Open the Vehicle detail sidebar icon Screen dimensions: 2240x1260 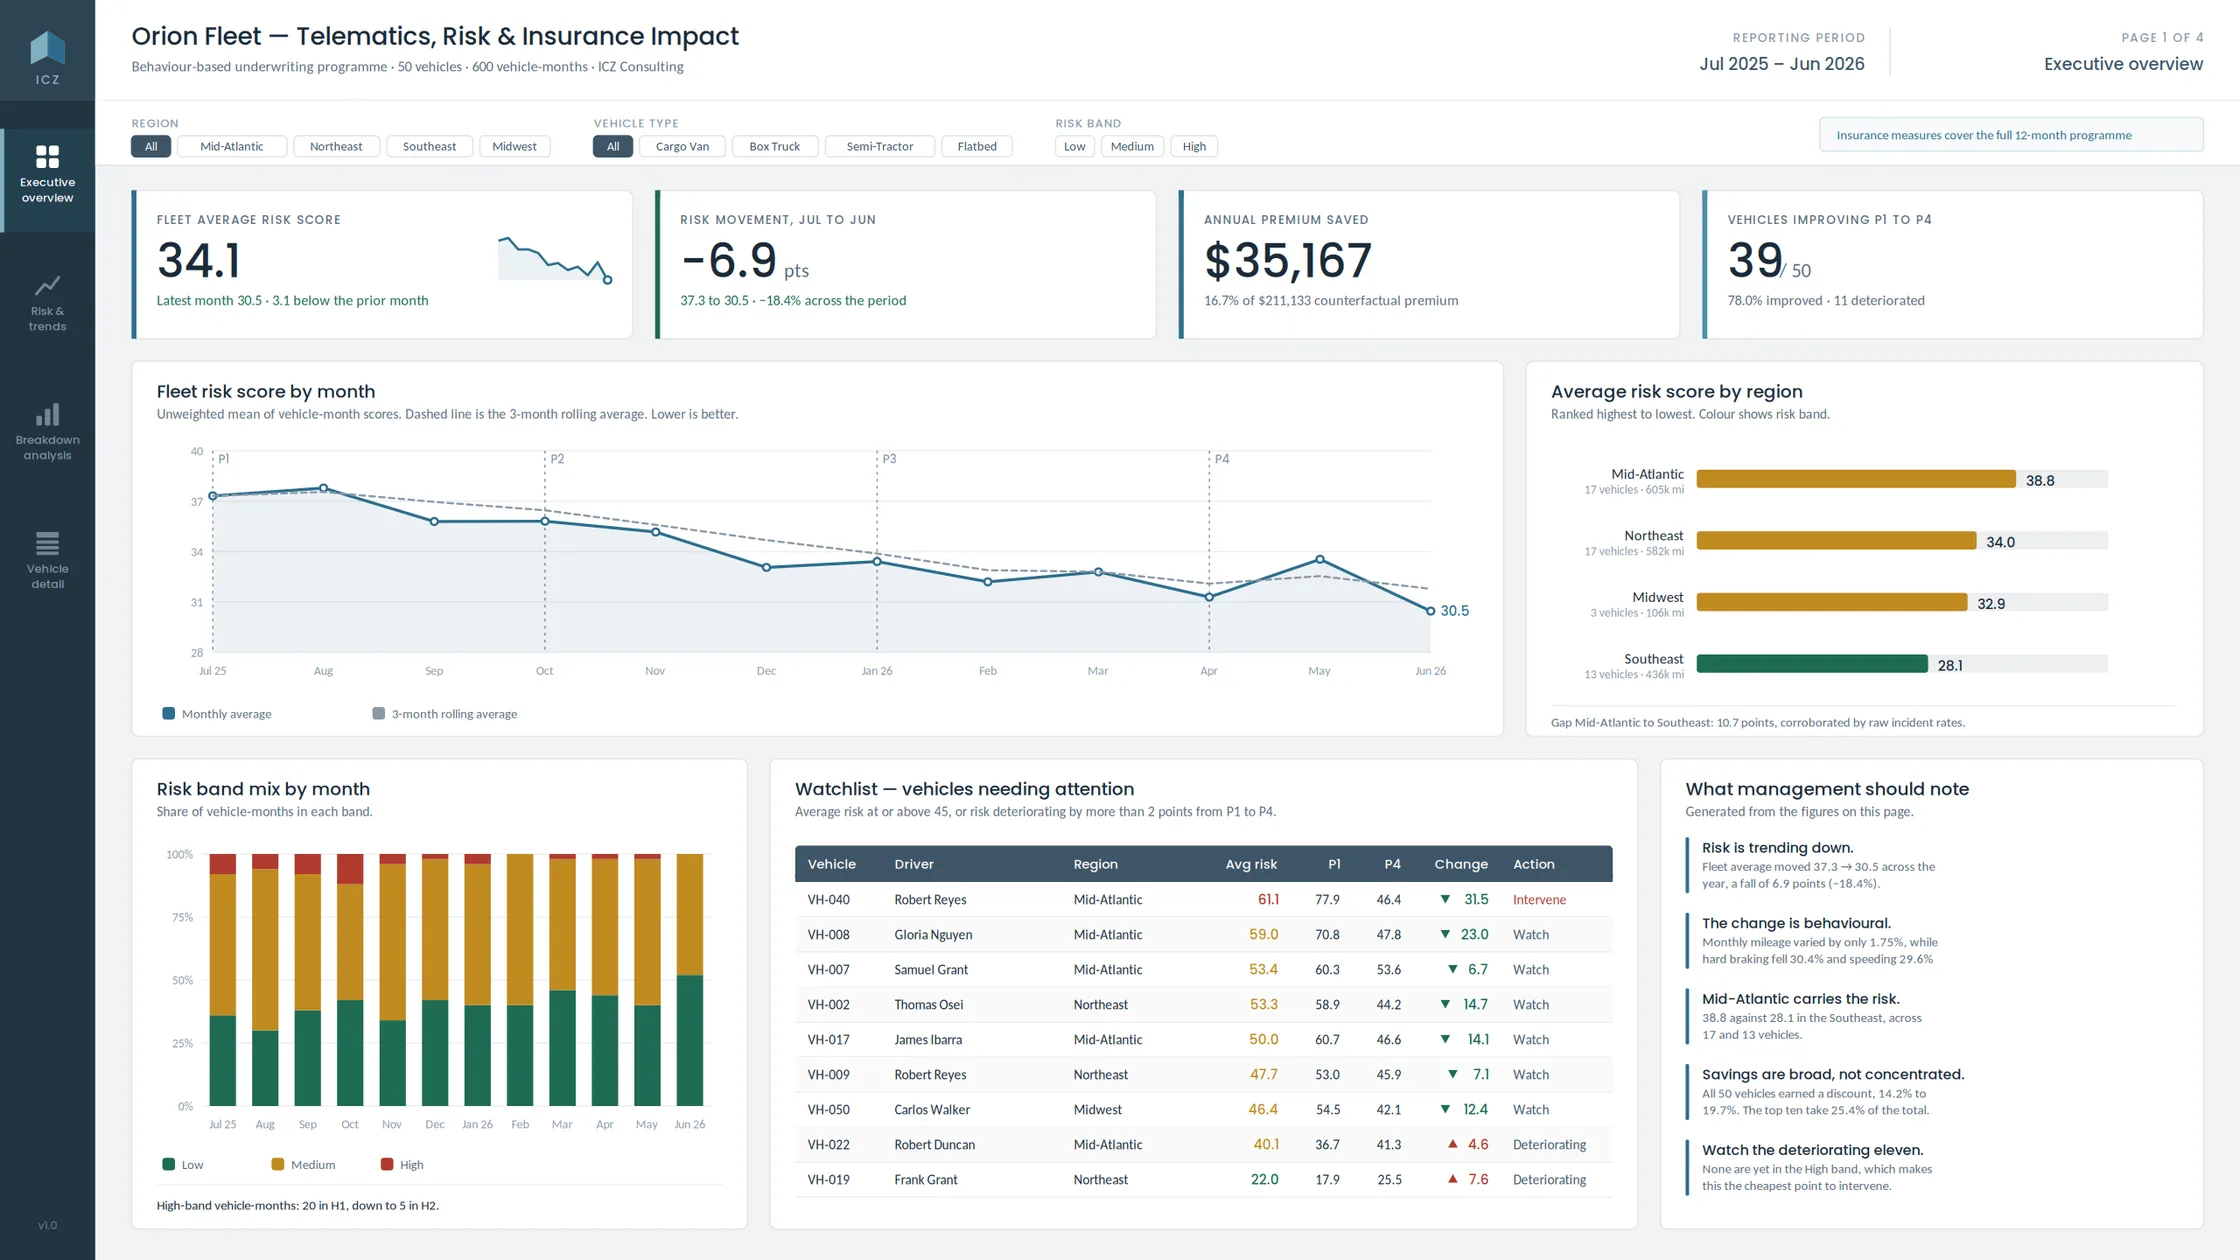(x=47, y=543)
